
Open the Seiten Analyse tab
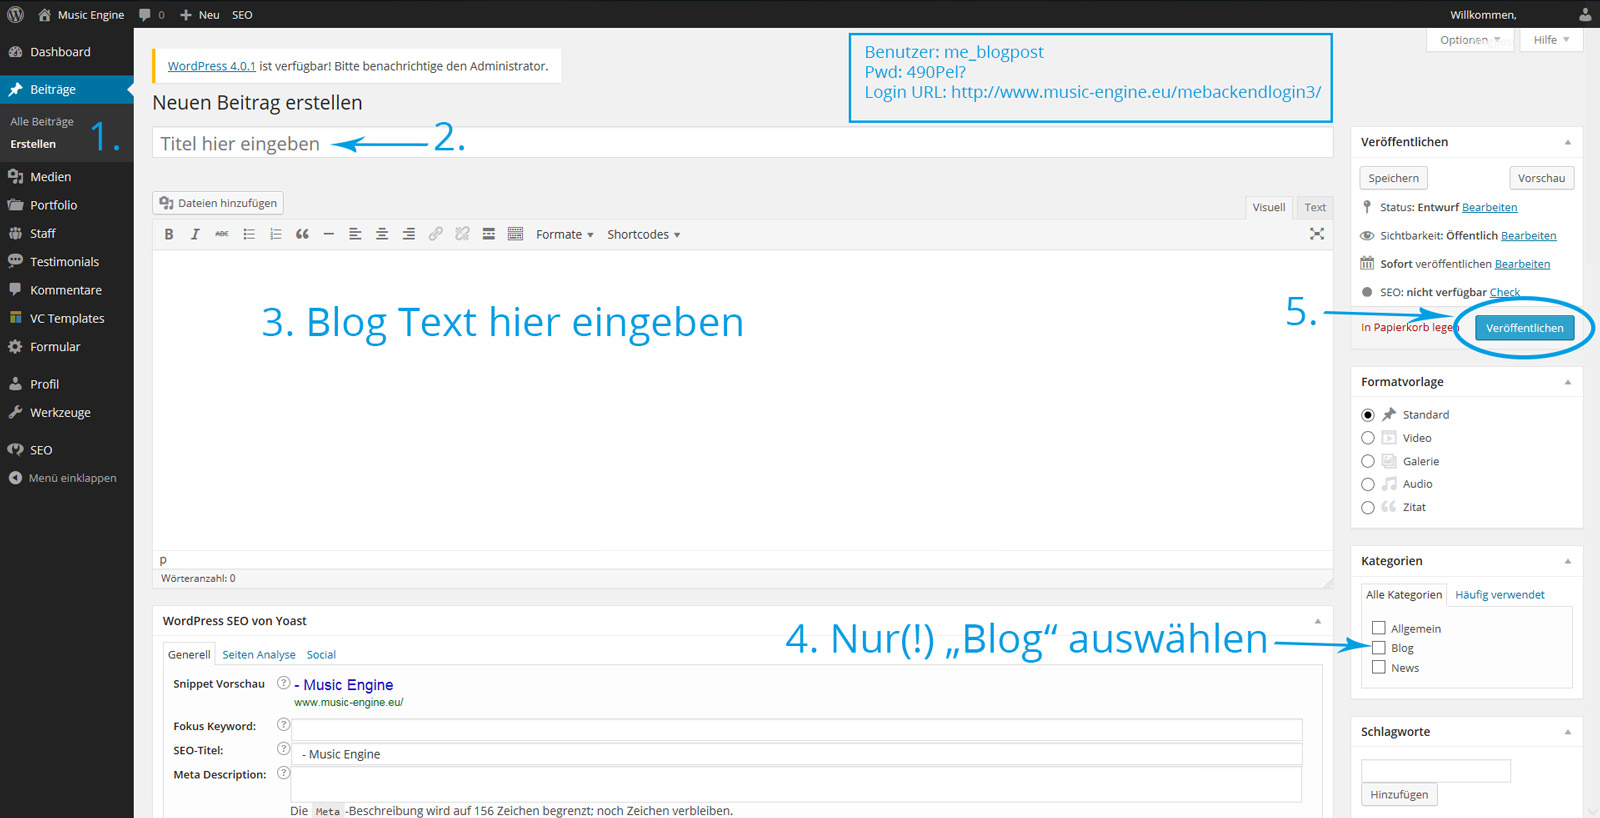(259, 655)
